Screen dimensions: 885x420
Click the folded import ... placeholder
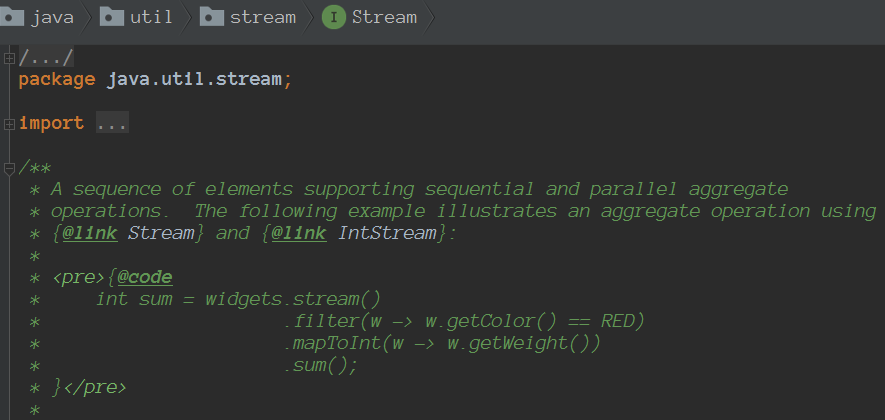112,124
